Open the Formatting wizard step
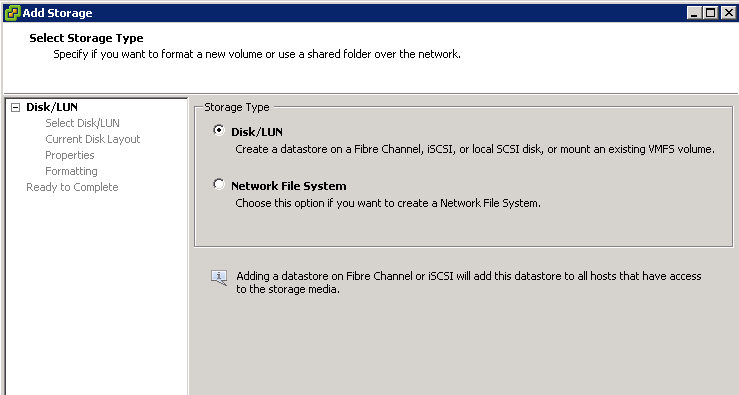 click(x=71, y=171)
